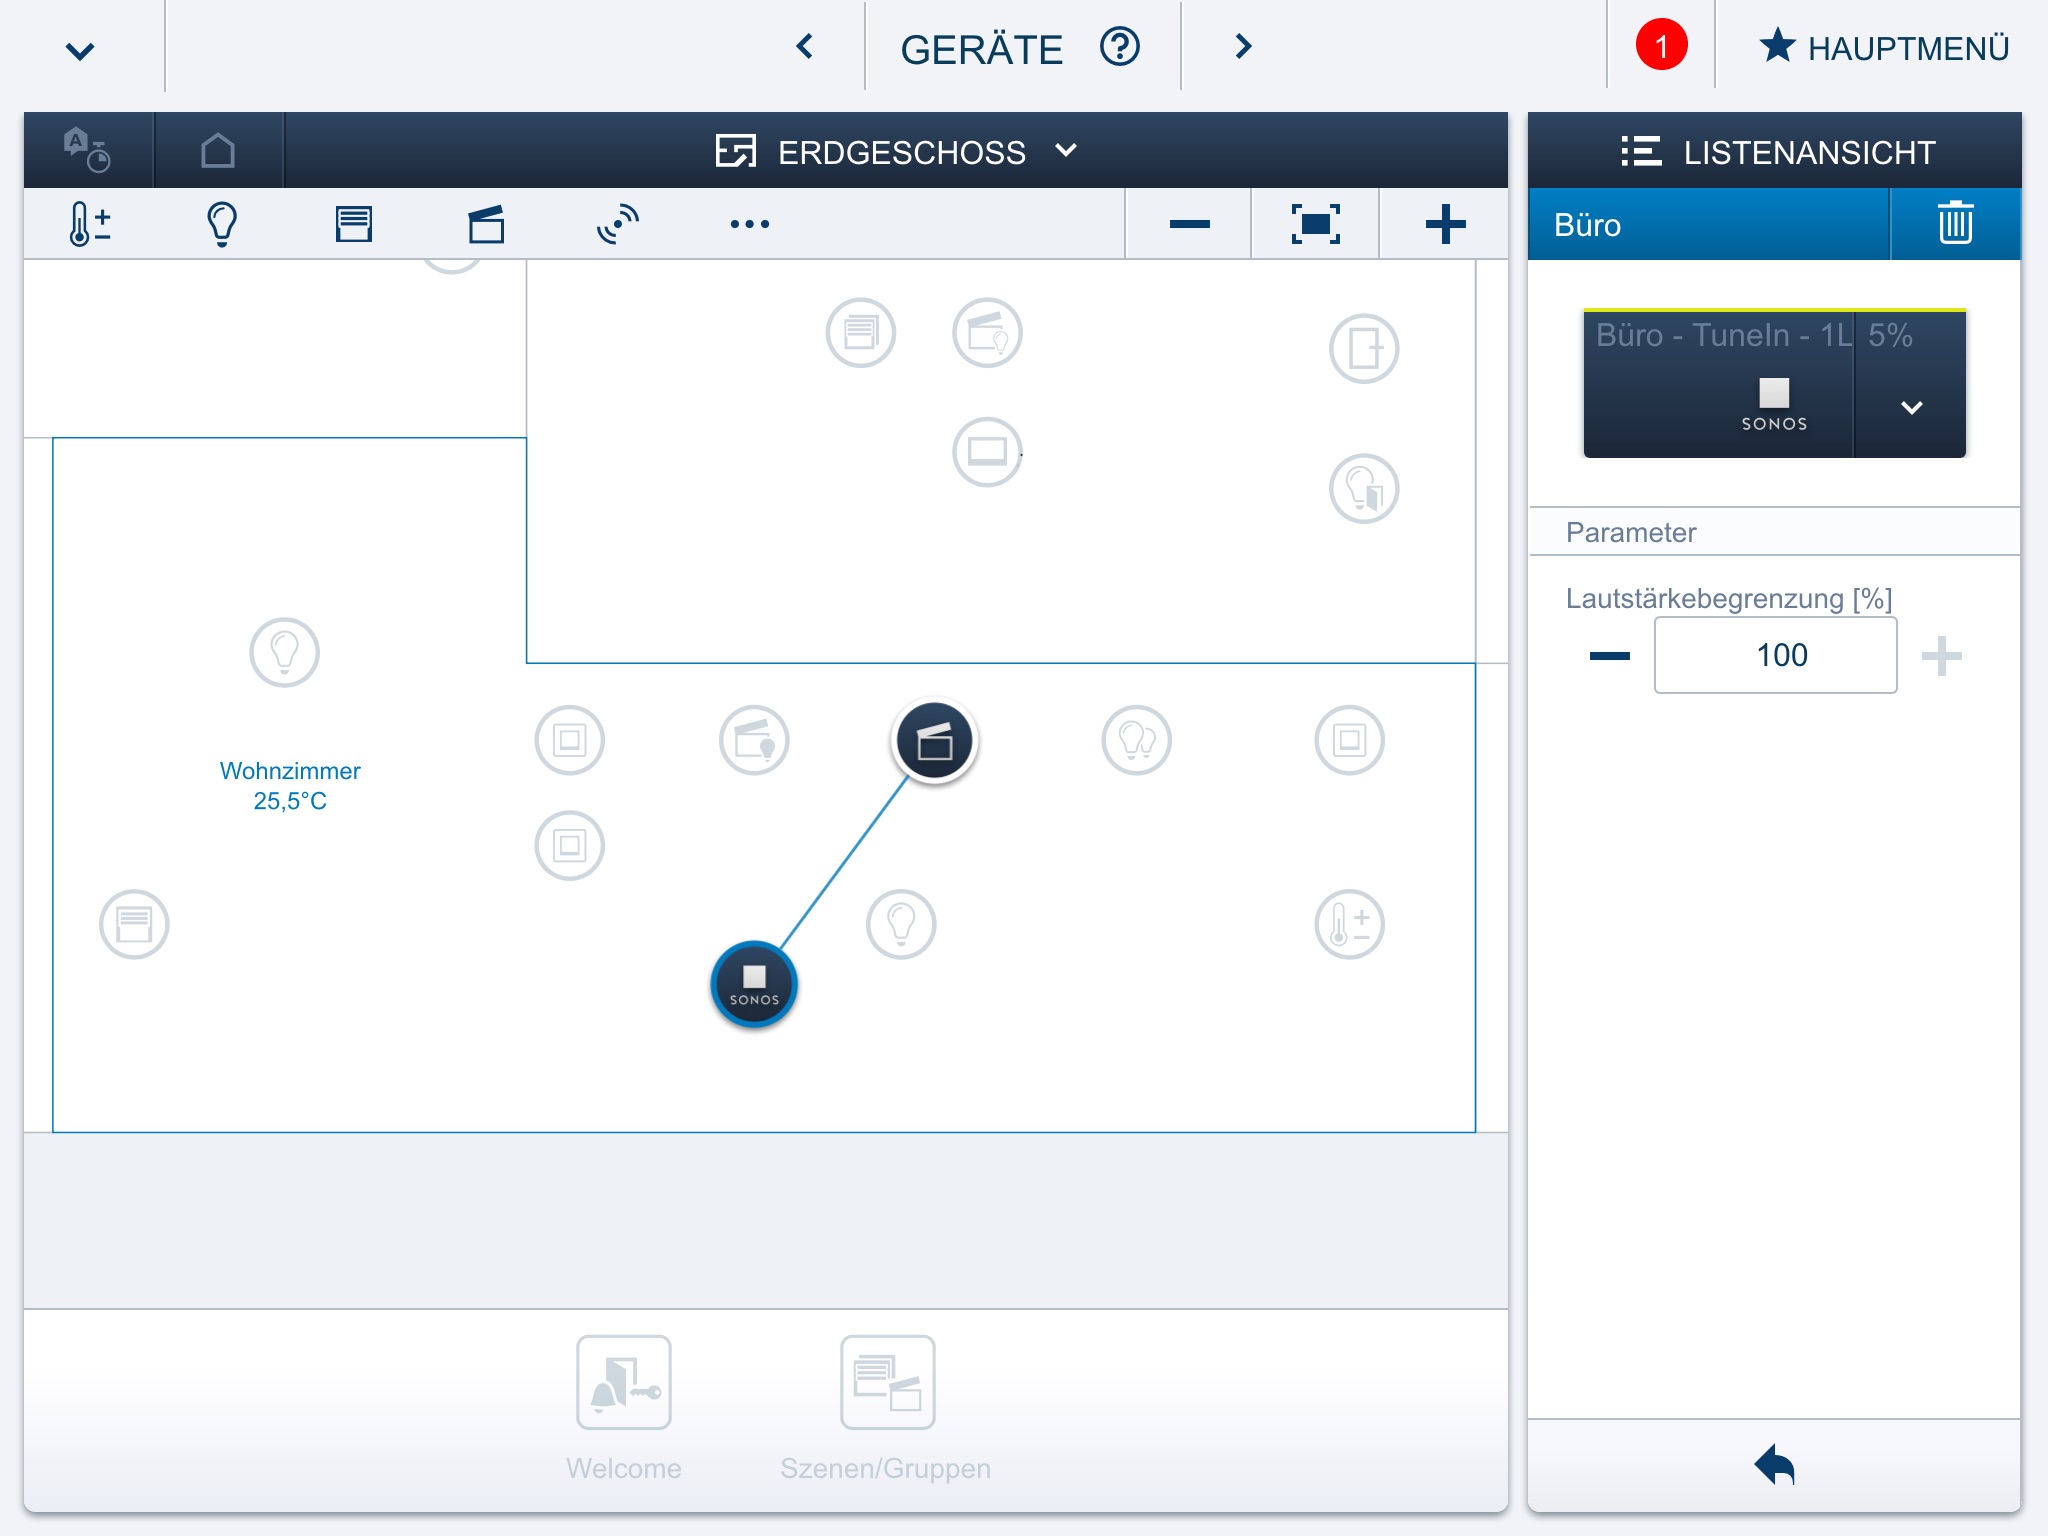Collapse the top-left chevron dropdown
Screen dimensions: 2048x1536
(80, 50)
